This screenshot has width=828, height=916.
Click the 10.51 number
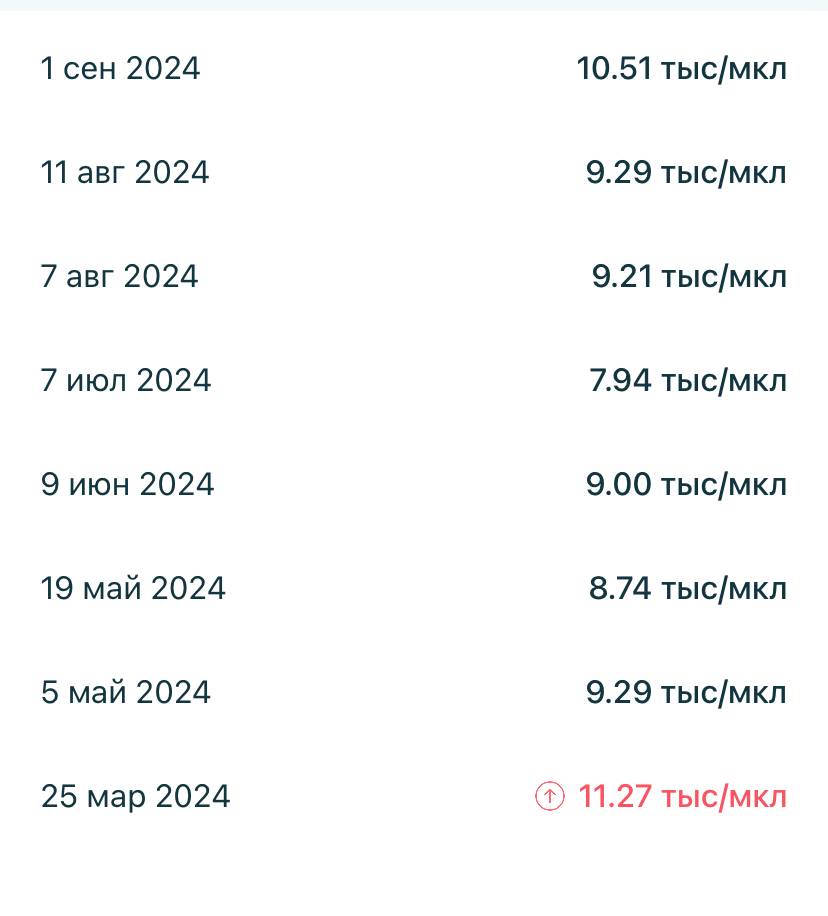[614, 69]
